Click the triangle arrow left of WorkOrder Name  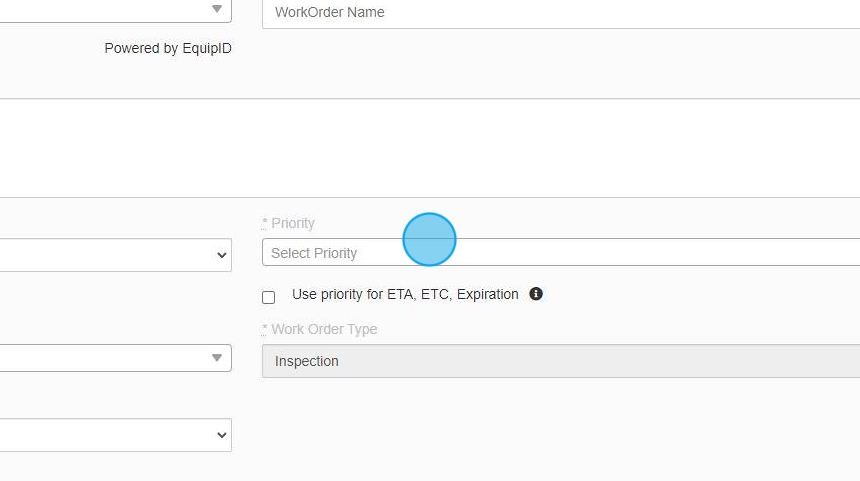pos(217,9)
